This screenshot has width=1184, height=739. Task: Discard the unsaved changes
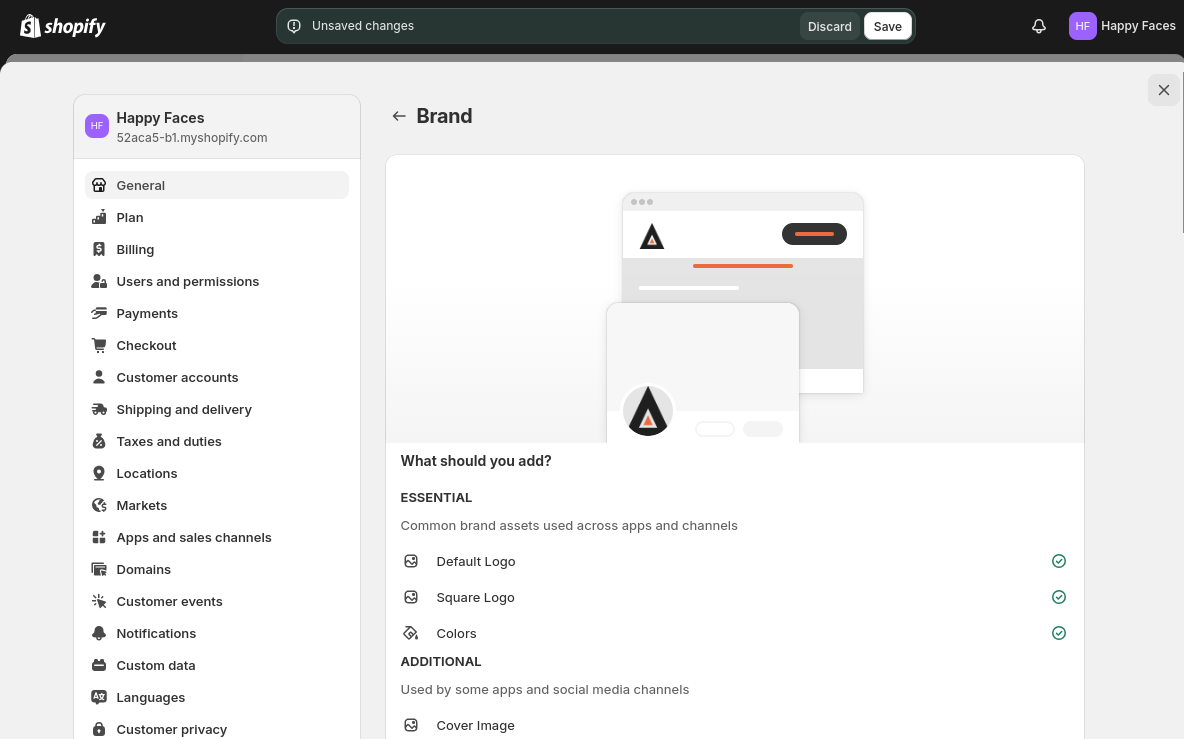tap(829, 26)
